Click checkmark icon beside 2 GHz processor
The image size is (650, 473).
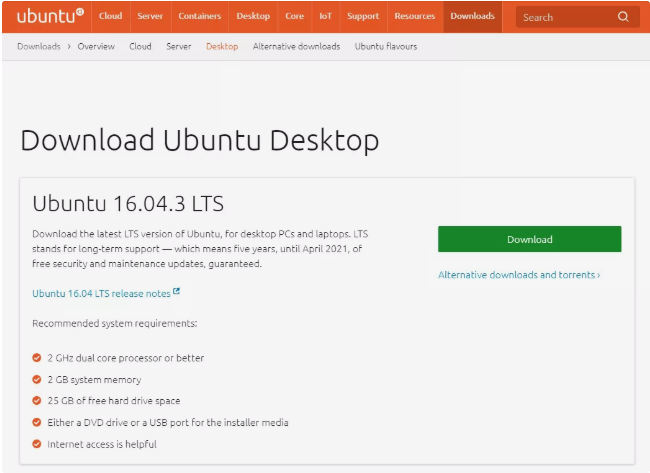pyautogui.click(x=37, y=358)
